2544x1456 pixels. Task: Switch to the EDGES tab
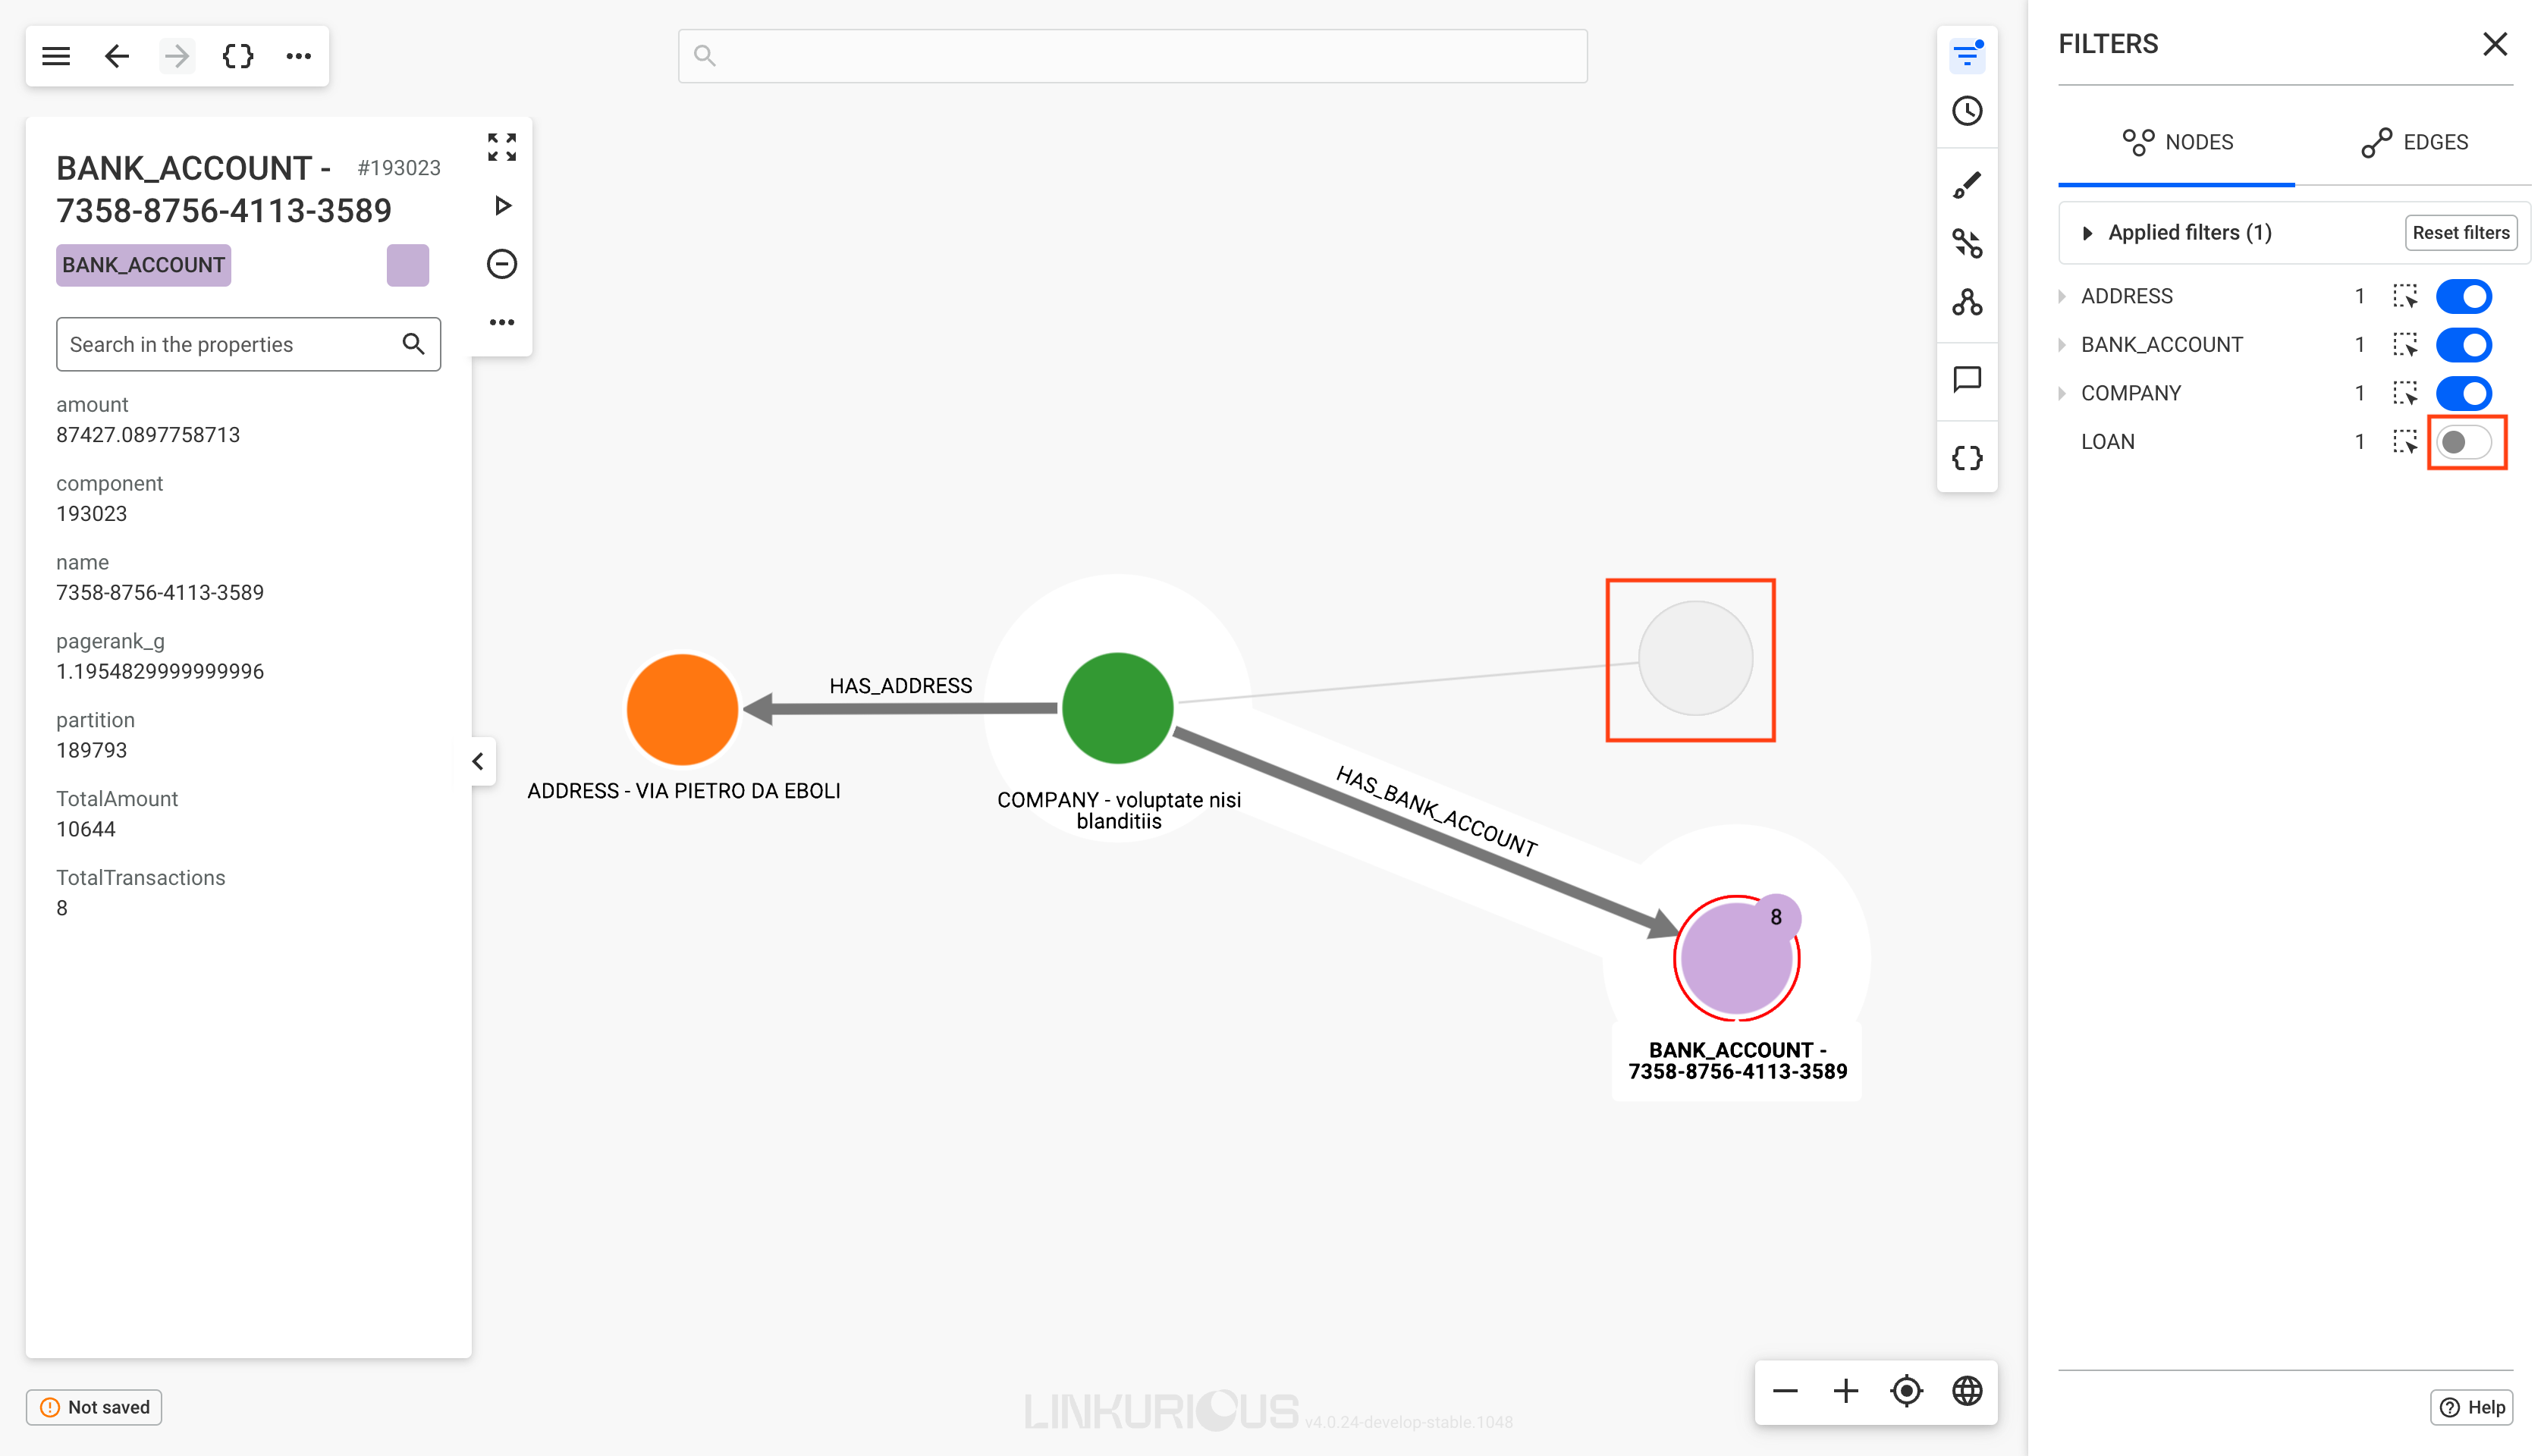point(2414,142)
